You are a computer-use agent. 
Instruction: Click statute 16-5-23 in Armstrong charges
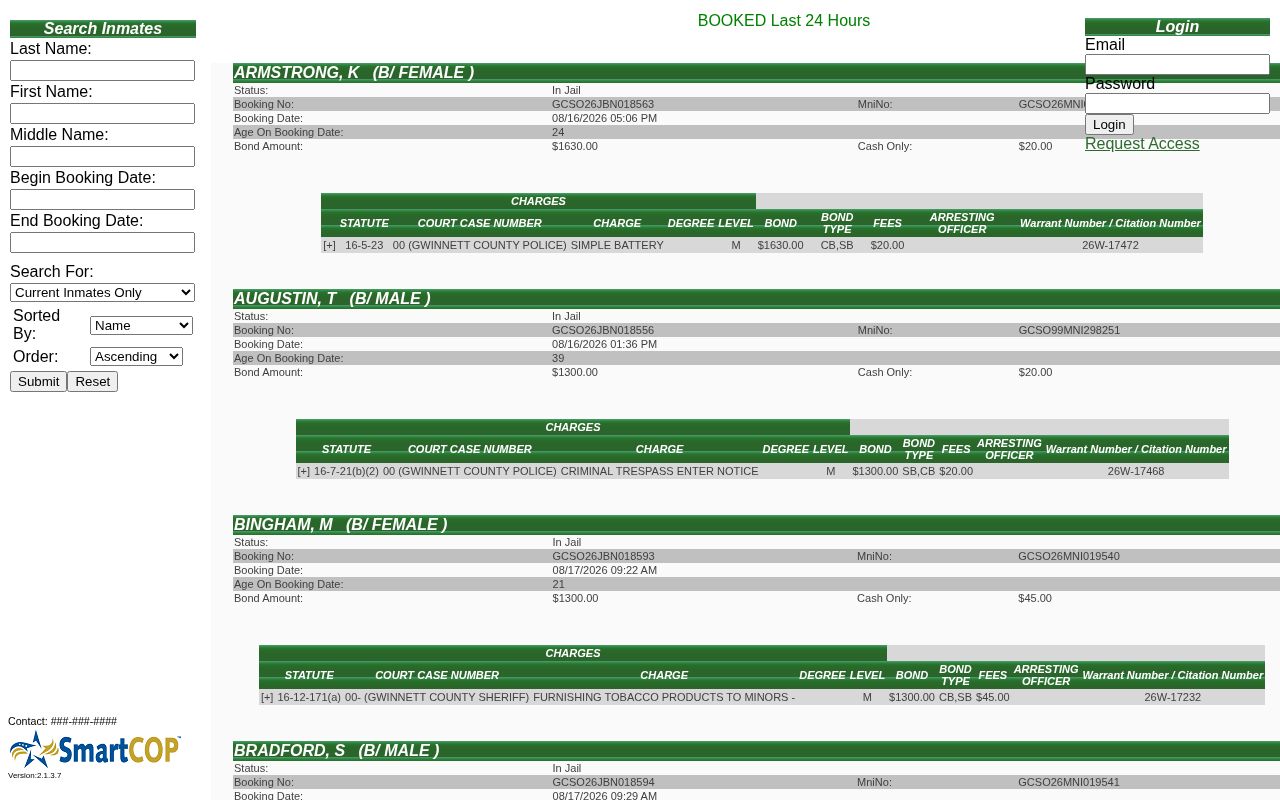point(364,245)
